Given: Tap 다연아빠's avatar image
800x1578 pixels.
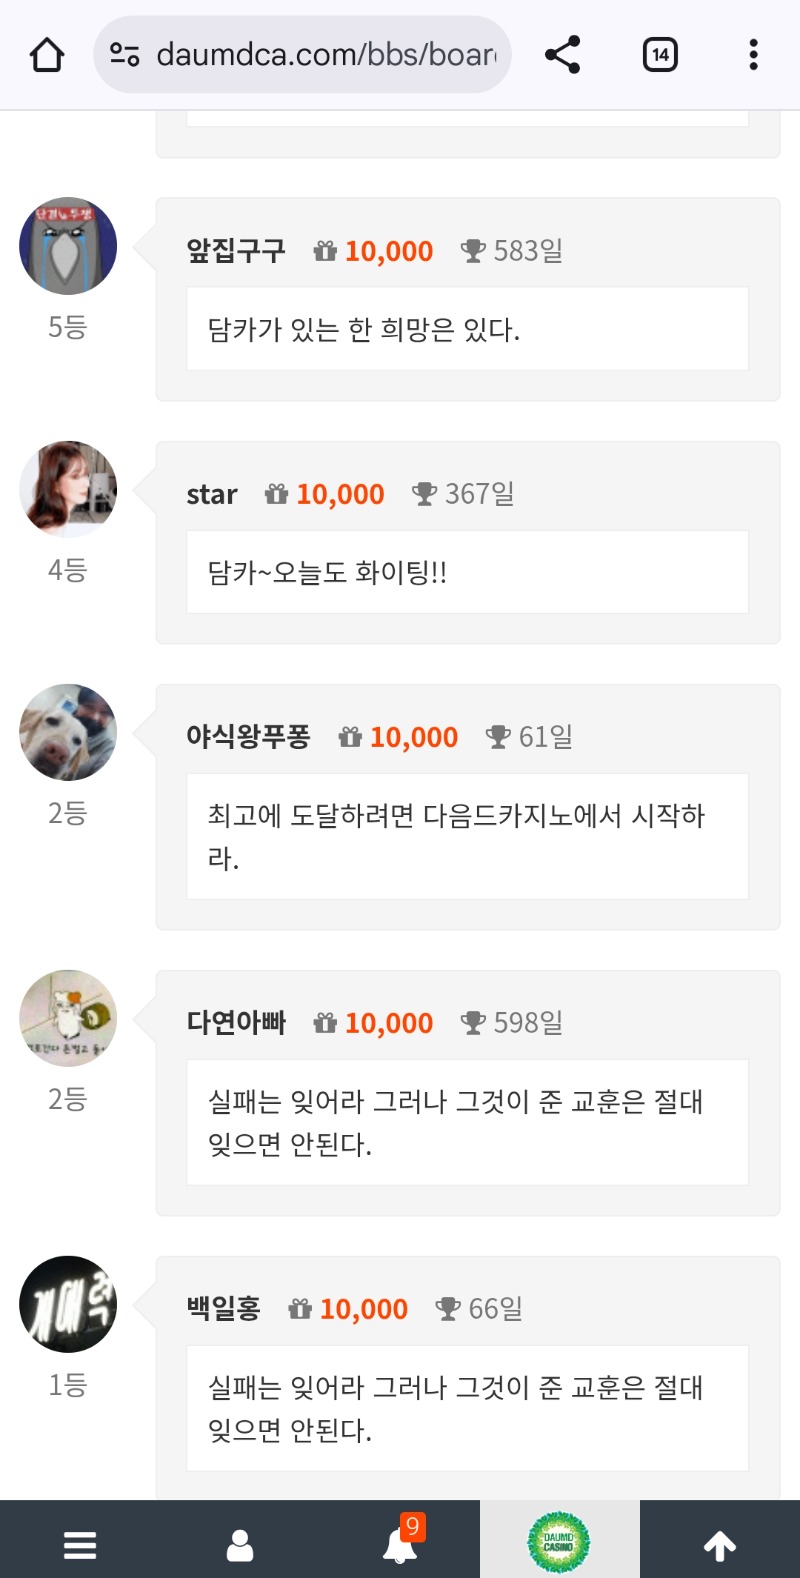Looking at the screenshot, I should pos(68,1018).
